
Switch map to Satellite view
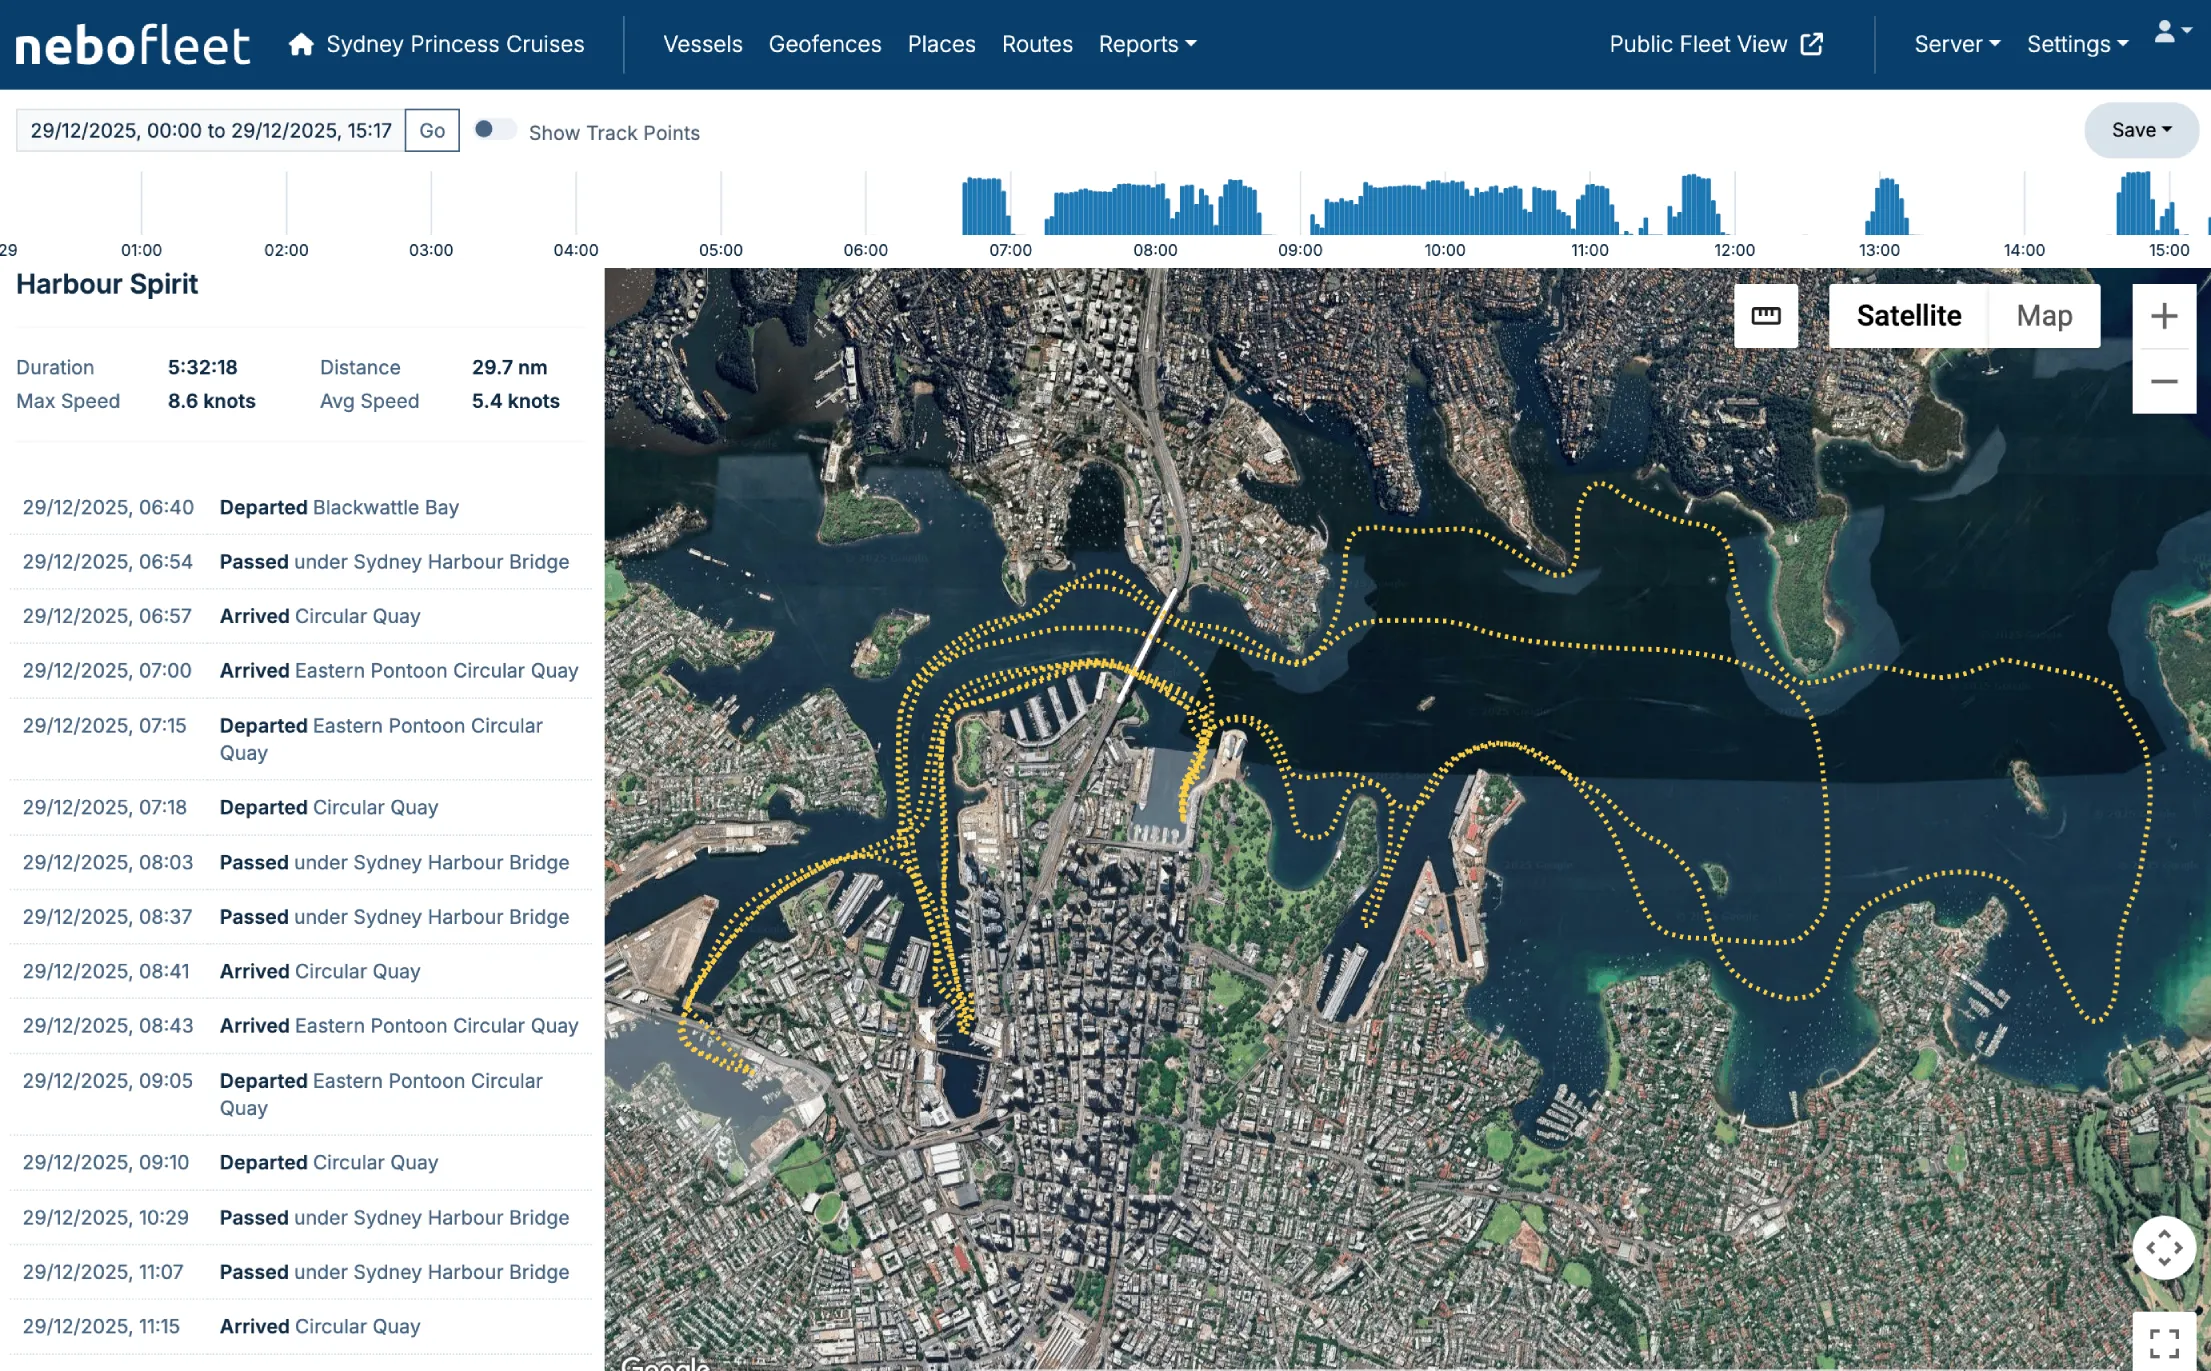[1908, 316]
